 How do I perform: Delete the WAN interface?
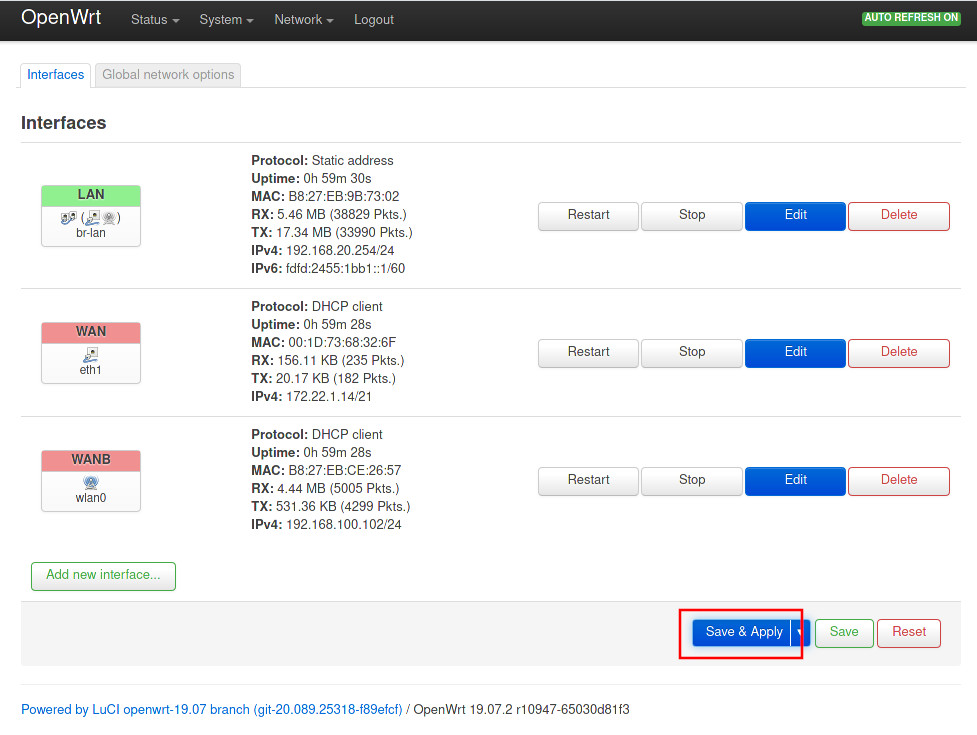(898, 353)
